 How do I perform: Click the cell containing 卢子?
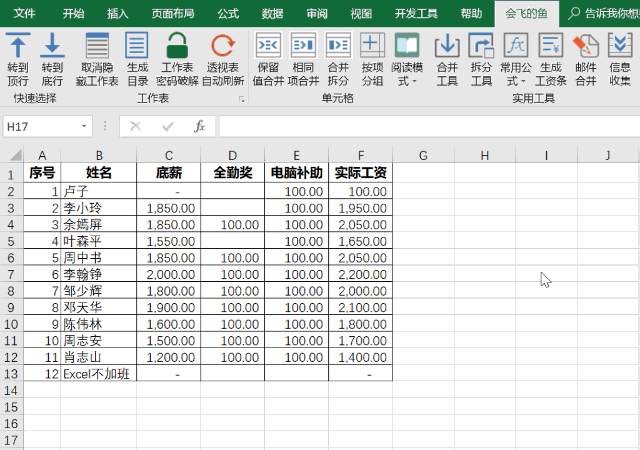99,191
